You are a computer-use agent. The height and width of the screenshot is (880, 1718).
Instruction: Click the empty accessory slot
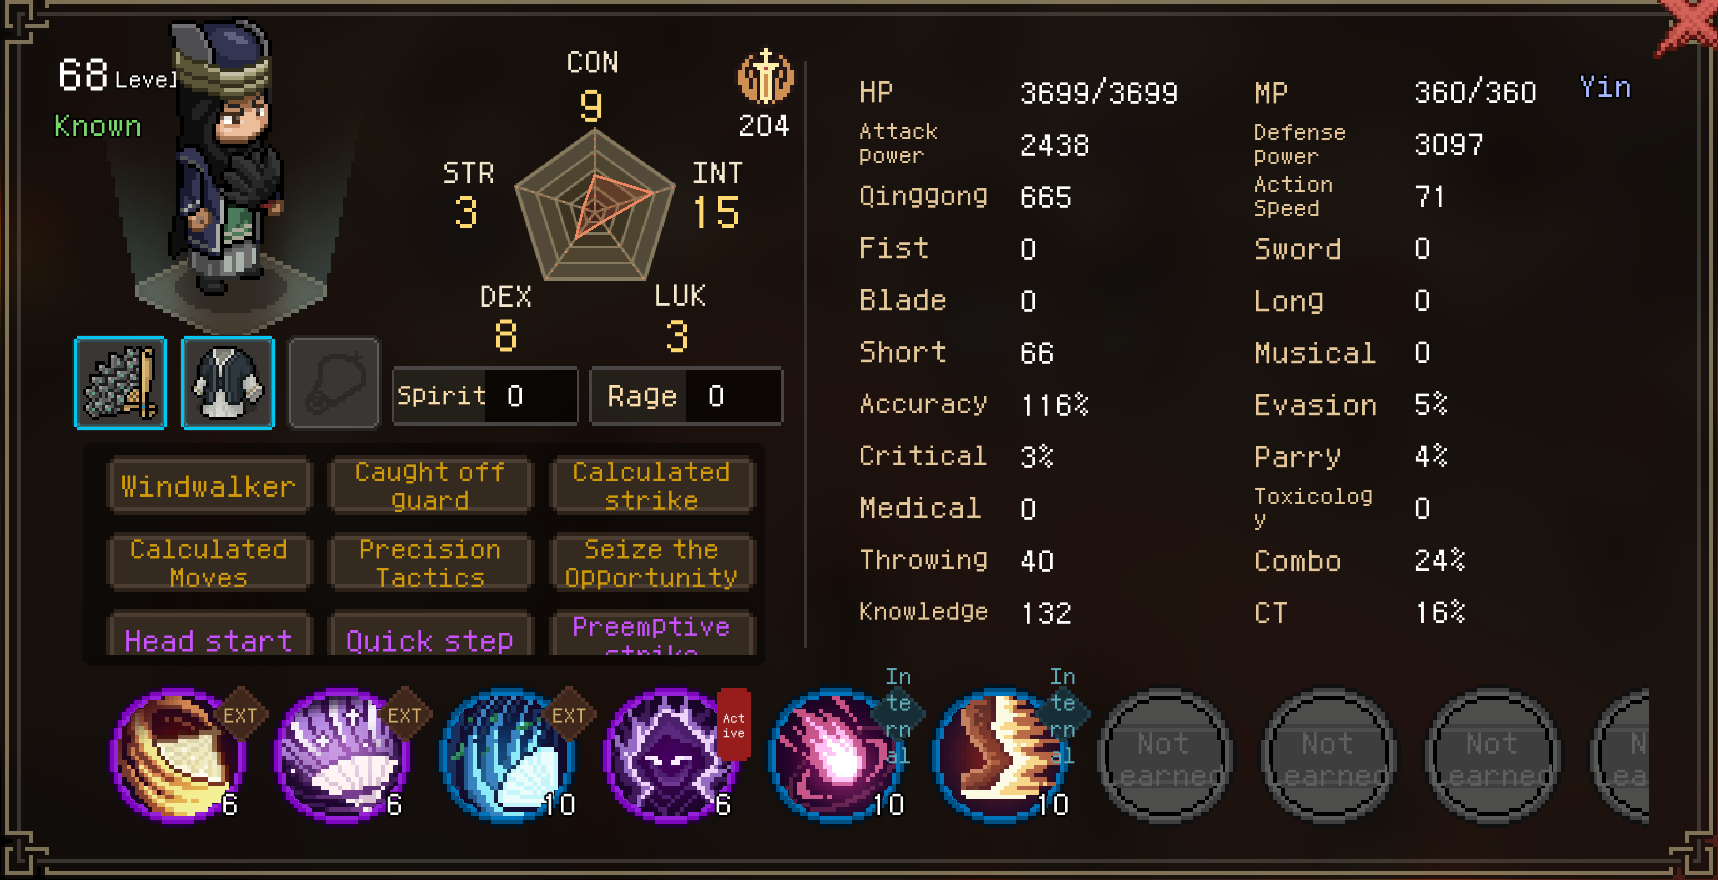click(334, 383)
